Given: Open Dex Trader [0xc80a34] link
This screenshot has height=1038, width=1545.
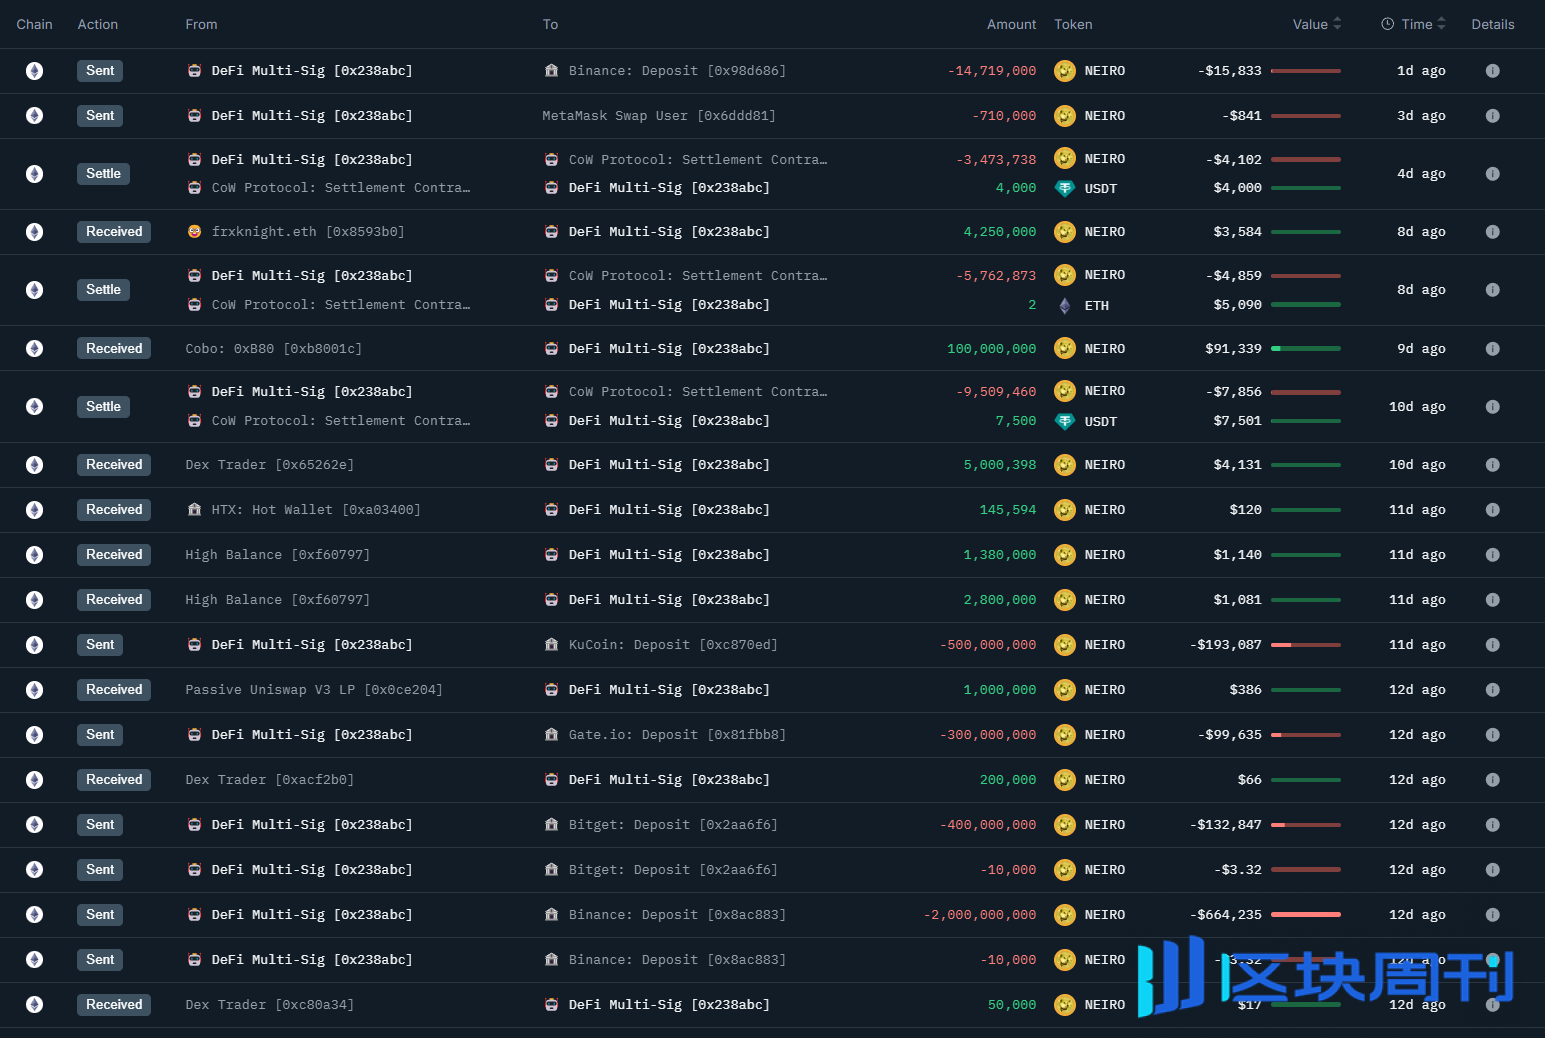Looking at the screenshot, I should (270, 1005).
